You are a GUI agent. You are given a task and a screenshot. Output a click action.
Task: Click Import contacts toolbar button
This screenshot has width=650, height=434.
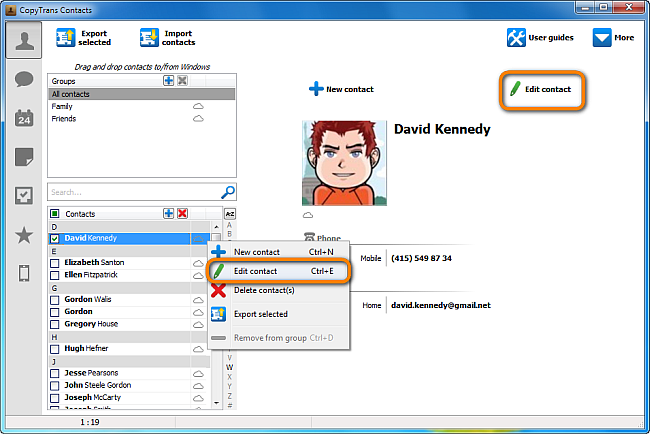[167, 38]
